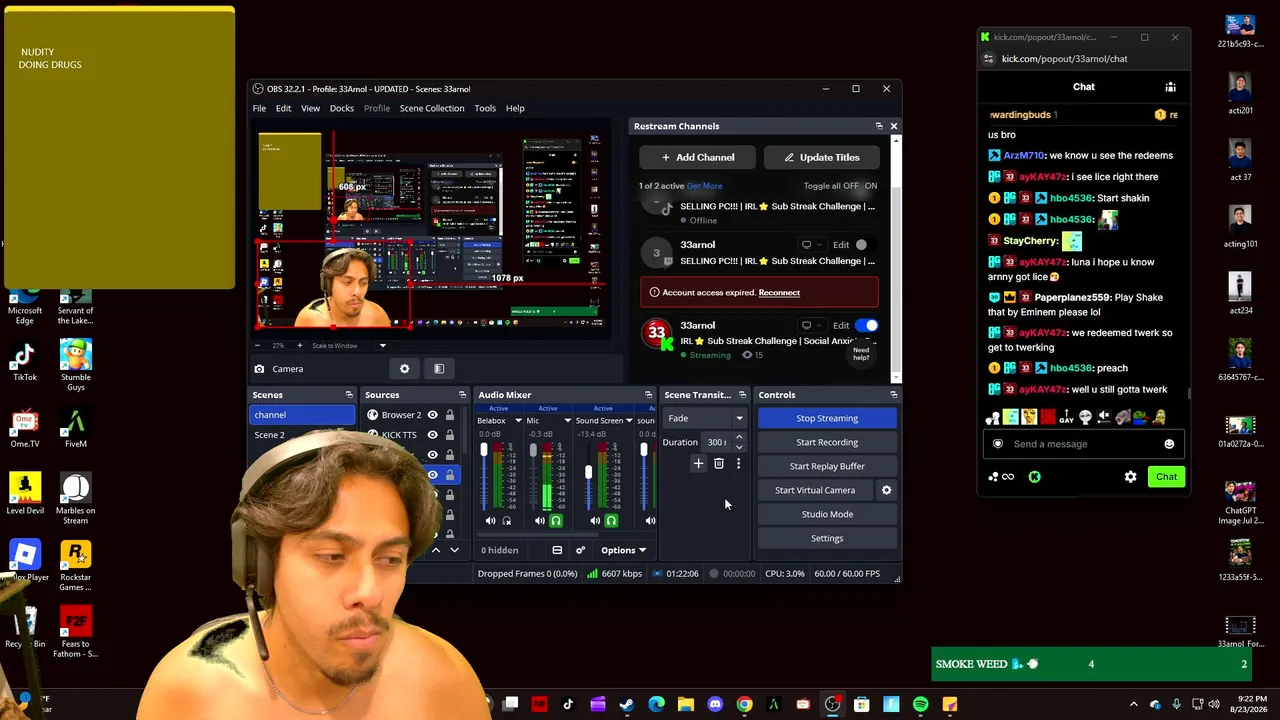Open Google Chrome from the taskbar
The width and height of the screenshot is (1280, 720).
pos(744,705)
